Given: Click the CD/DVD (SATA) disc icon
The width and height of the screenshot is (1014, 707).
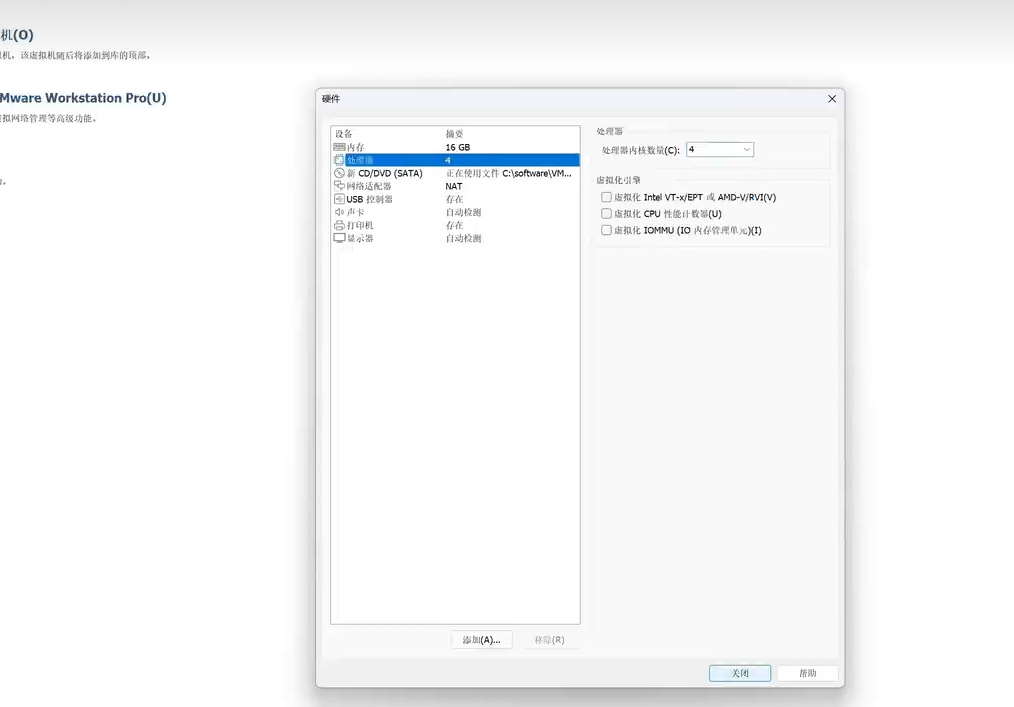Looking at the screenshot, I should 339,173.
